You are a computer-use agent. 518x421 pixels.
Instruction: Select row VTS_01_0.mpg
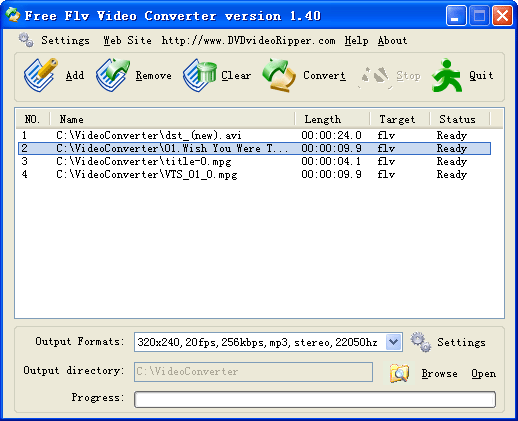pos(254,175)
